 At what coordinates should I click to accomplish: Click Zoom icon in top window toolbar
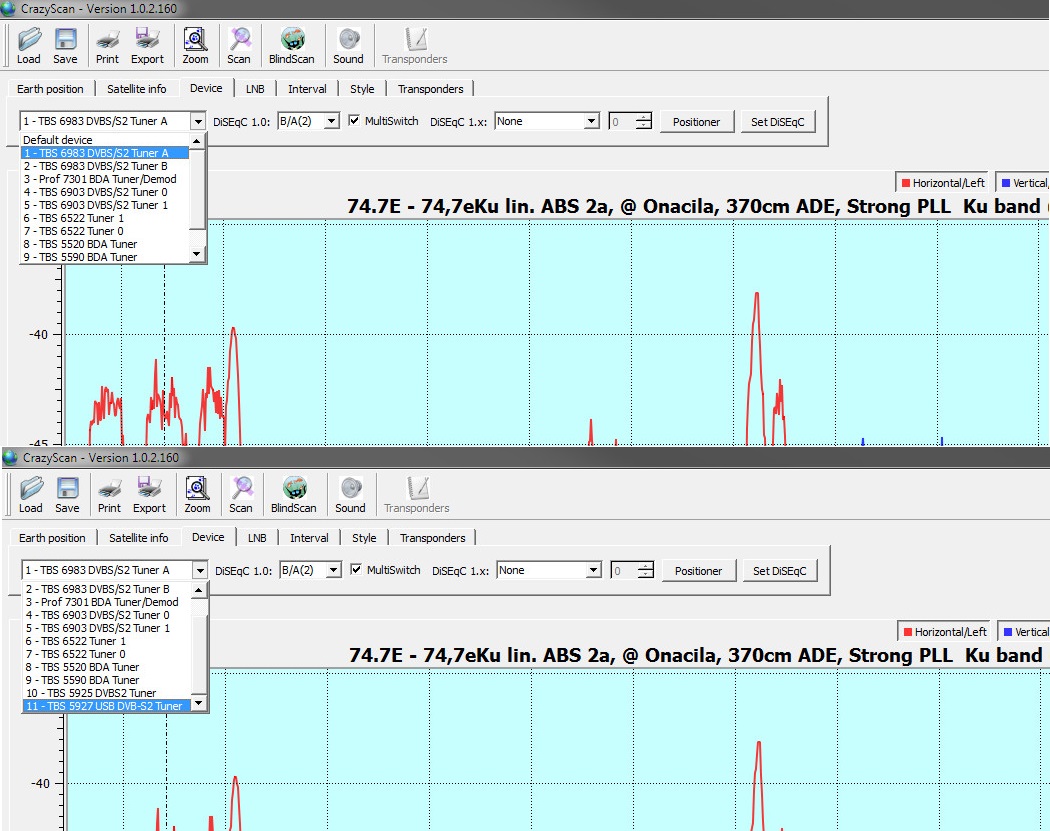point(195,39)
